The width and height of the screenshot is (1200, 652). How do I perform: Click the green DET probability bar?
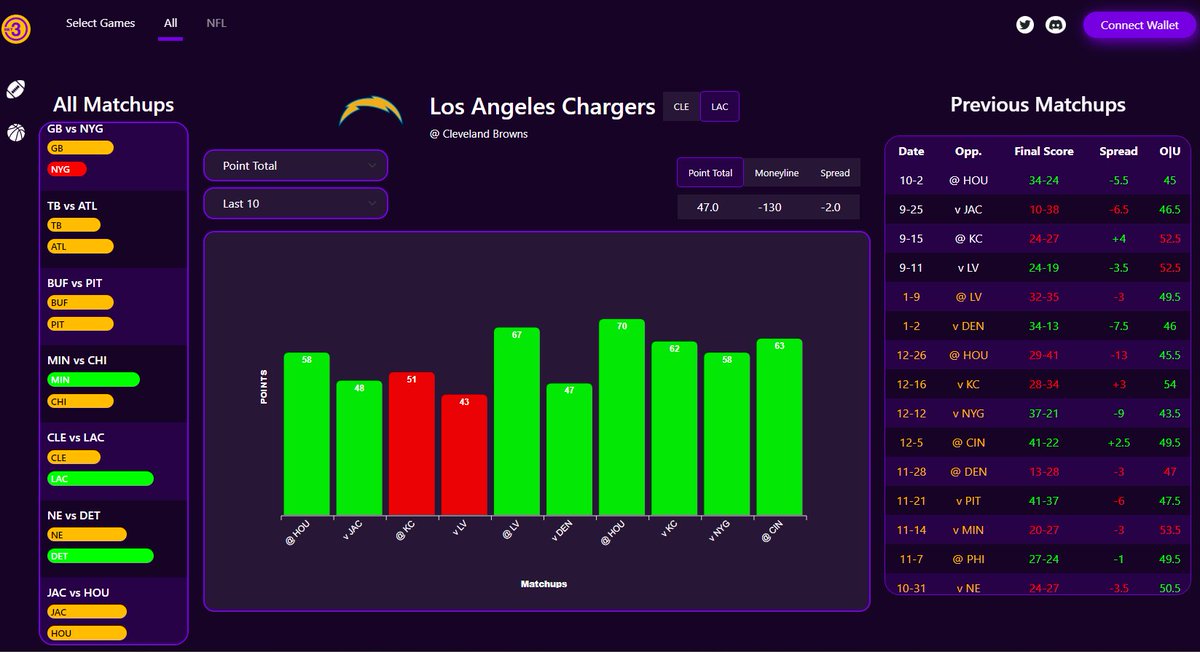tap(100, 556)
